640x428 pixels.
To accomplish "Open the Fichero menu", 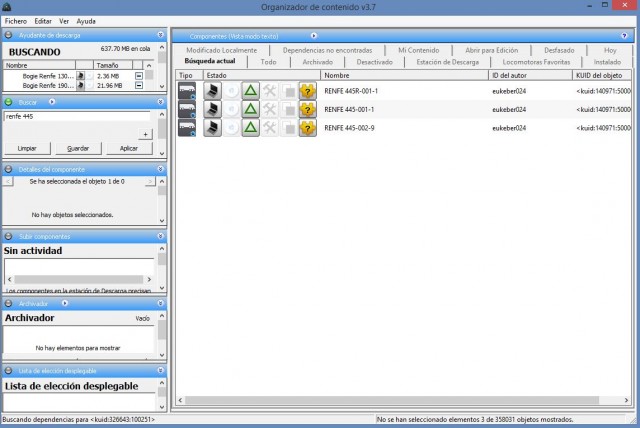I will (x=15, y=20).
